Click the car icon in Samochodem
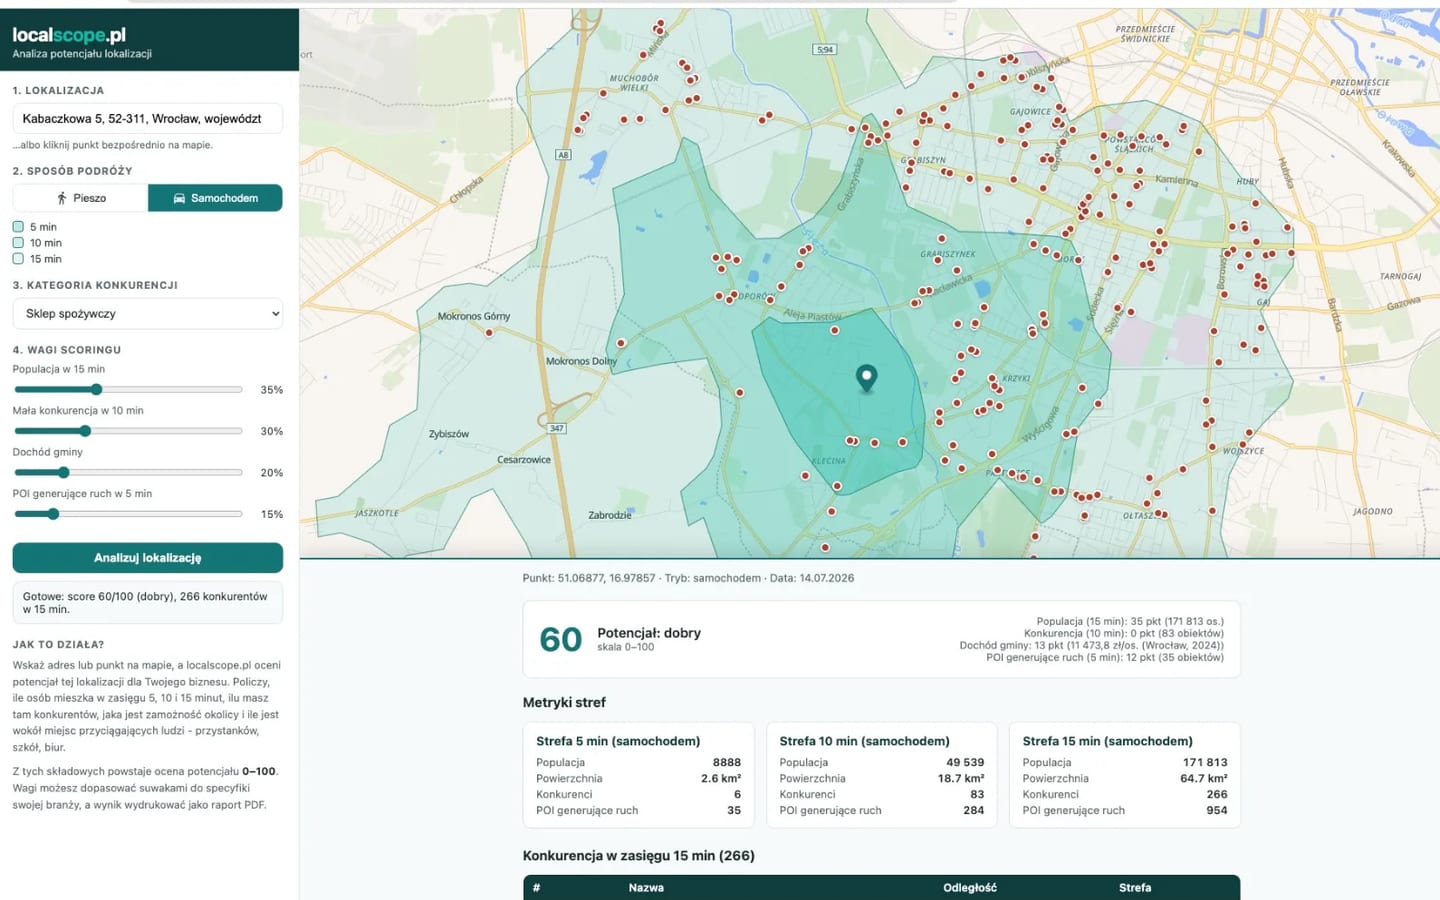The image size is (1440, 900). [x=179, y=198]
